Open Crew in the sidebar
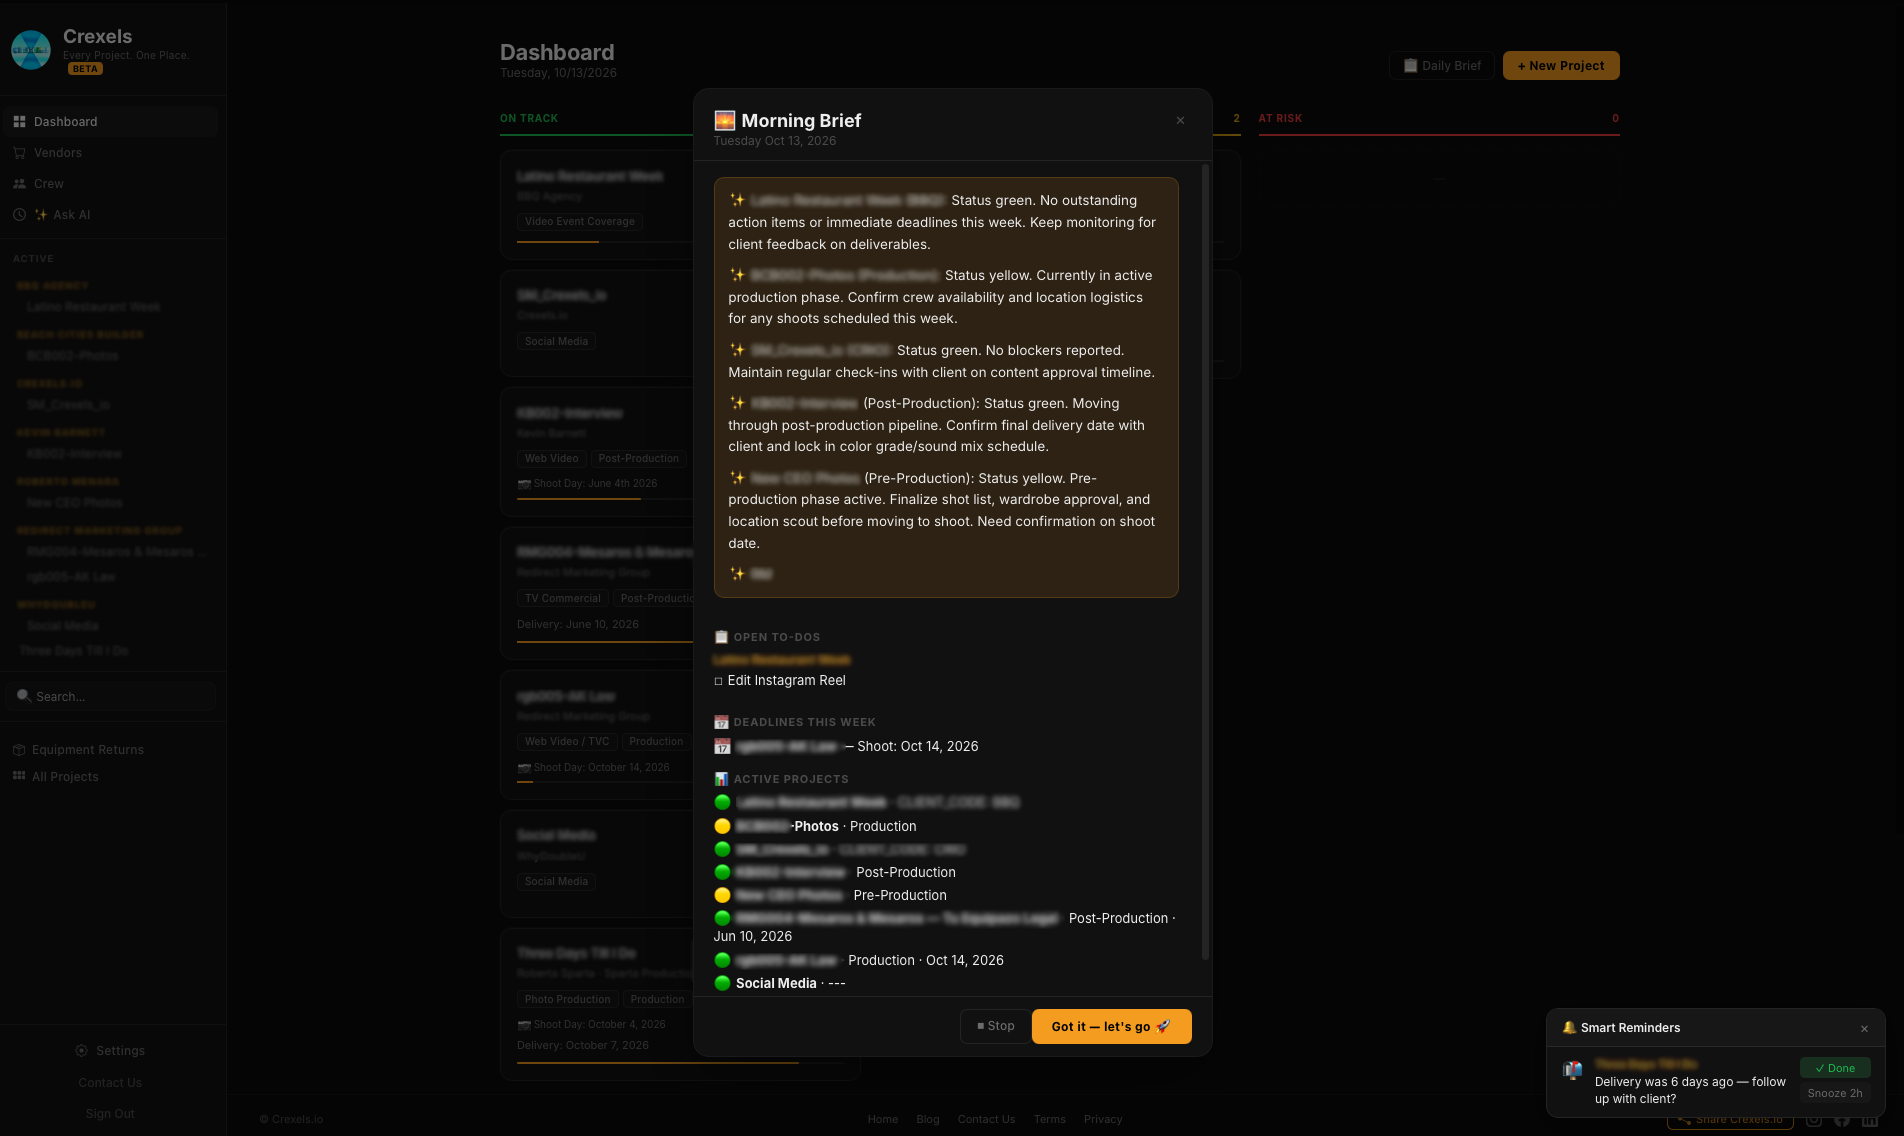 [110, 184]
